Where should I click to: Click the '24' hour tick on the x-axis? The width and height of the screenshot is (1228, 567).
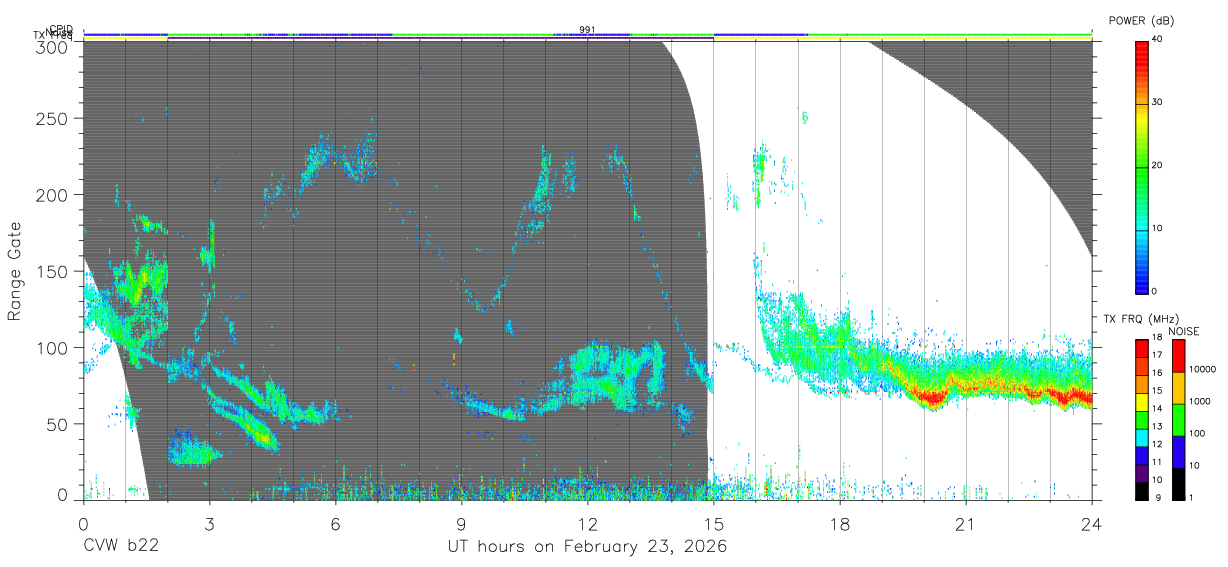[x=1092, y=523]
